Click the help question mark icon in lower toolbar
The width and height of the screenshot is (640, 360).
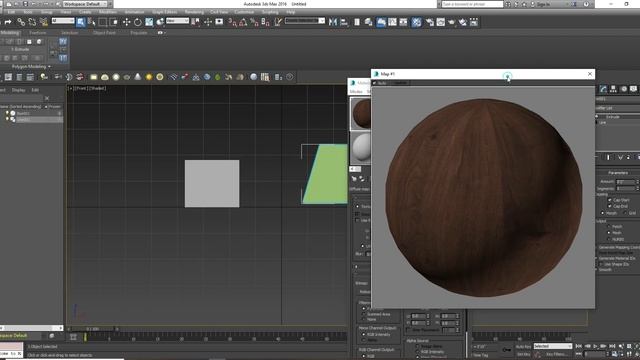point(289,77)
